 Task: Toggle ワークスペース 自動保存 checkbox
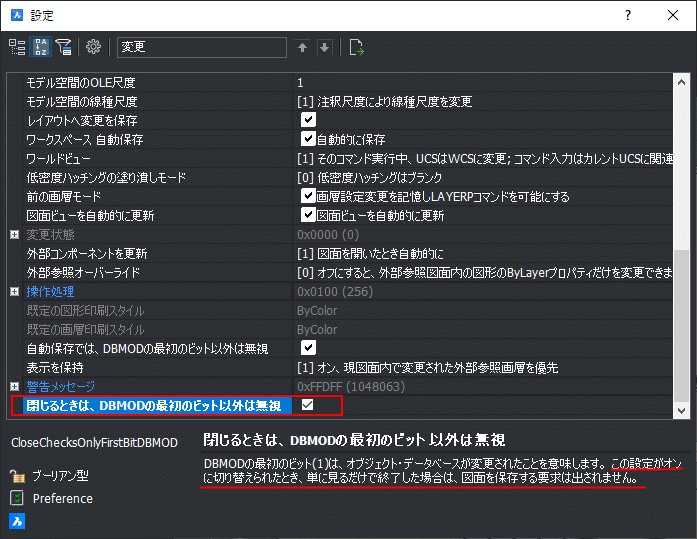[308, 139]
